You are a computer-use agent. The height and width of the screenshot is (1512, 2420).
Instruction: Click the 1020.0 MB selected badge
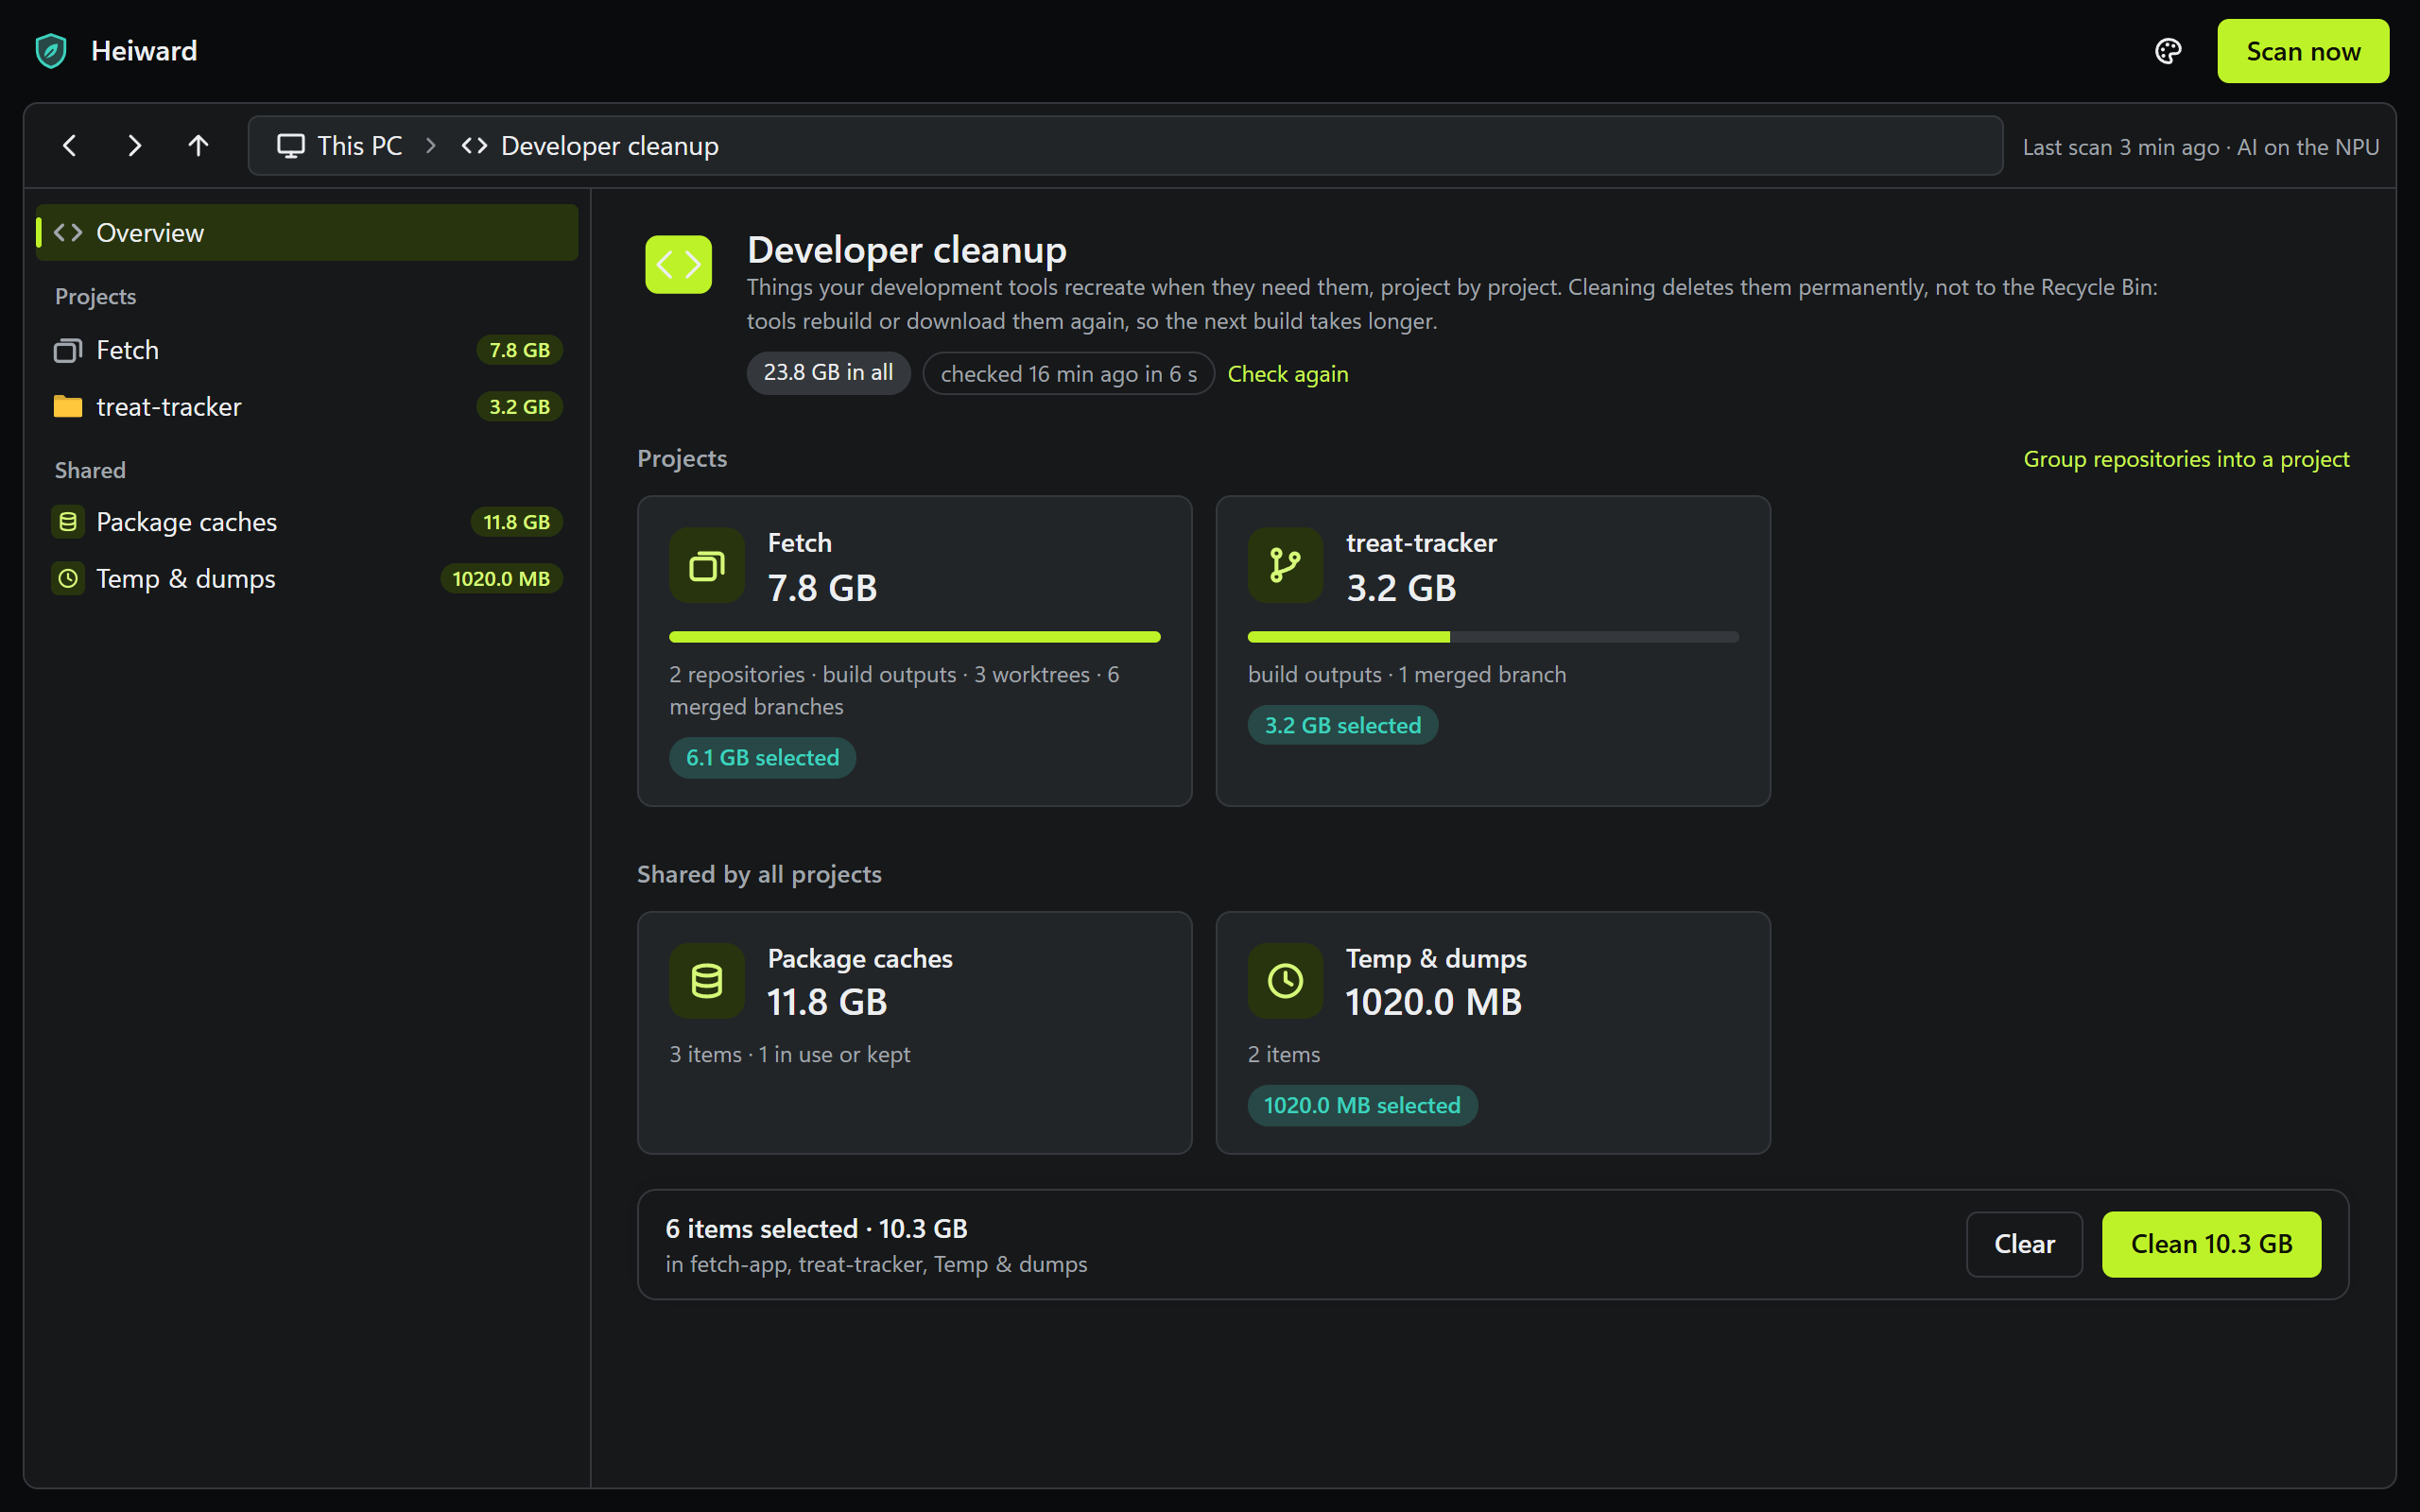[1362, 1106]
